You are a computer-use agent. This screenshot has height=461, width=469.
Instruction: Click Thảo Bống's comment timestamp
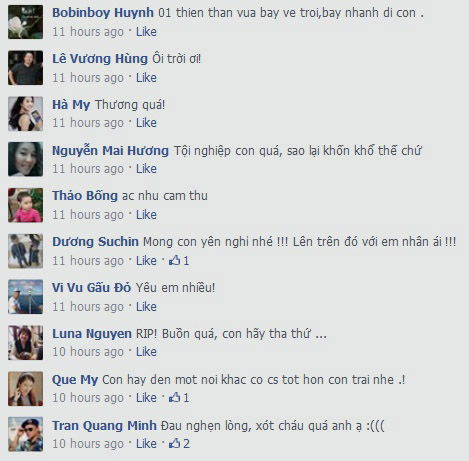(x=88, y=215)
